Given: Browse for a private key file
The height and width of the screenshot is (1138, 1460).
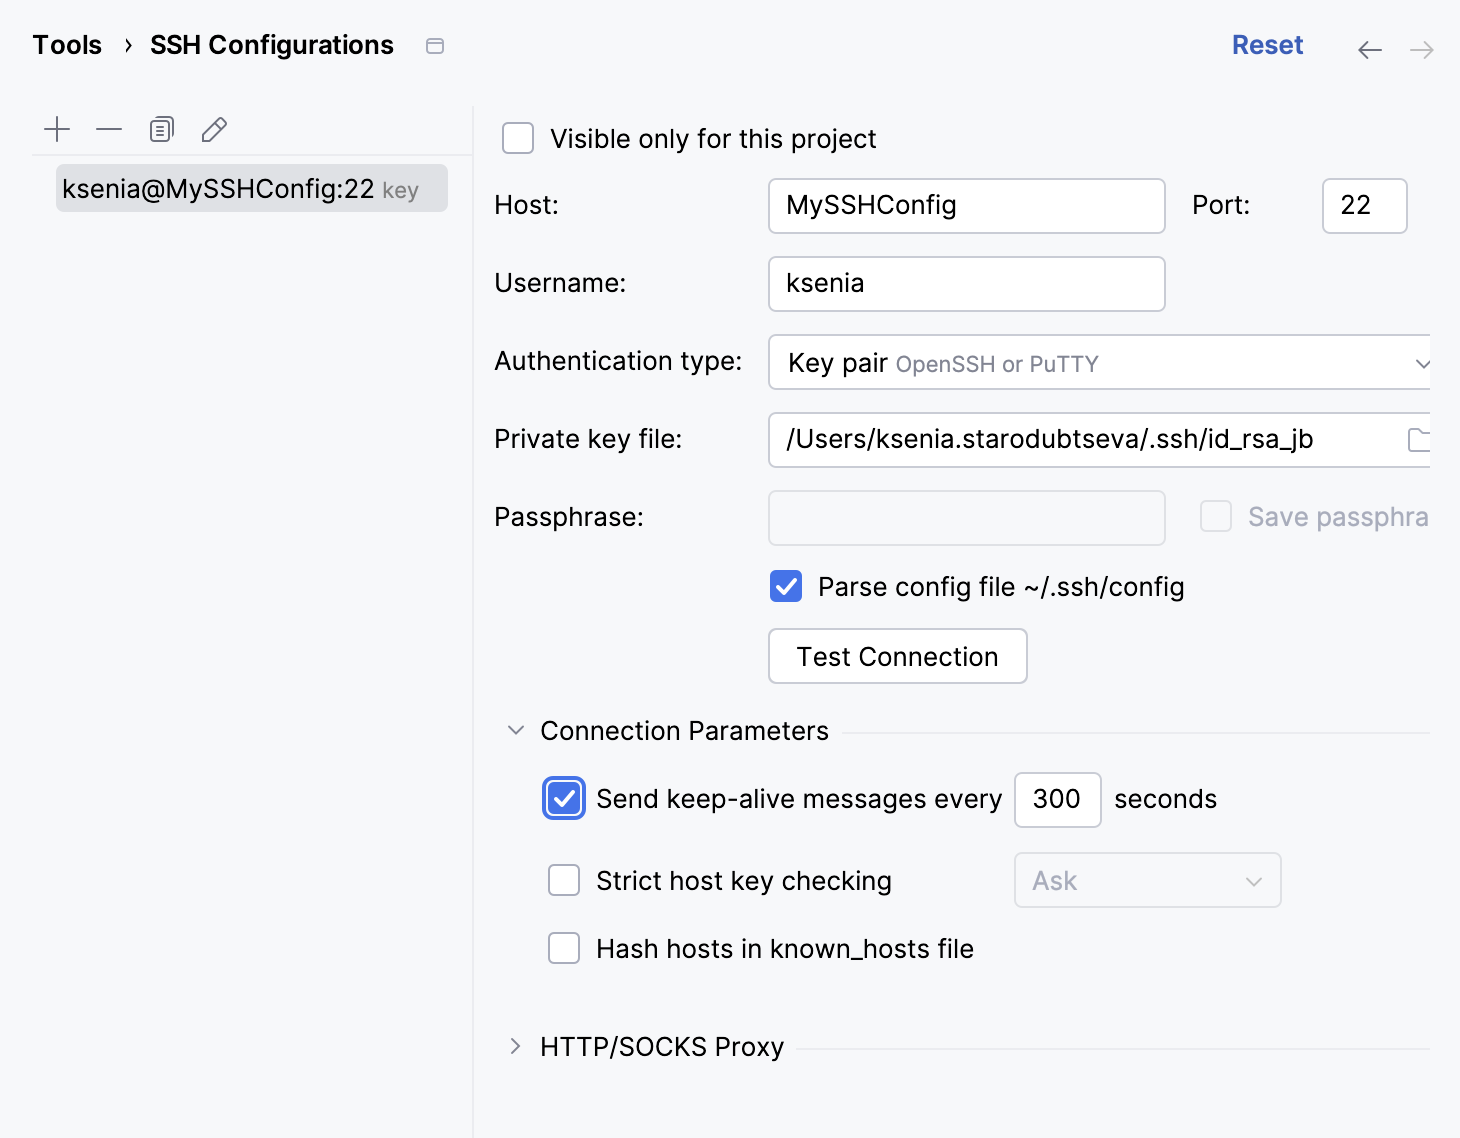Looking at the screenshot, I should [1421, 439].
